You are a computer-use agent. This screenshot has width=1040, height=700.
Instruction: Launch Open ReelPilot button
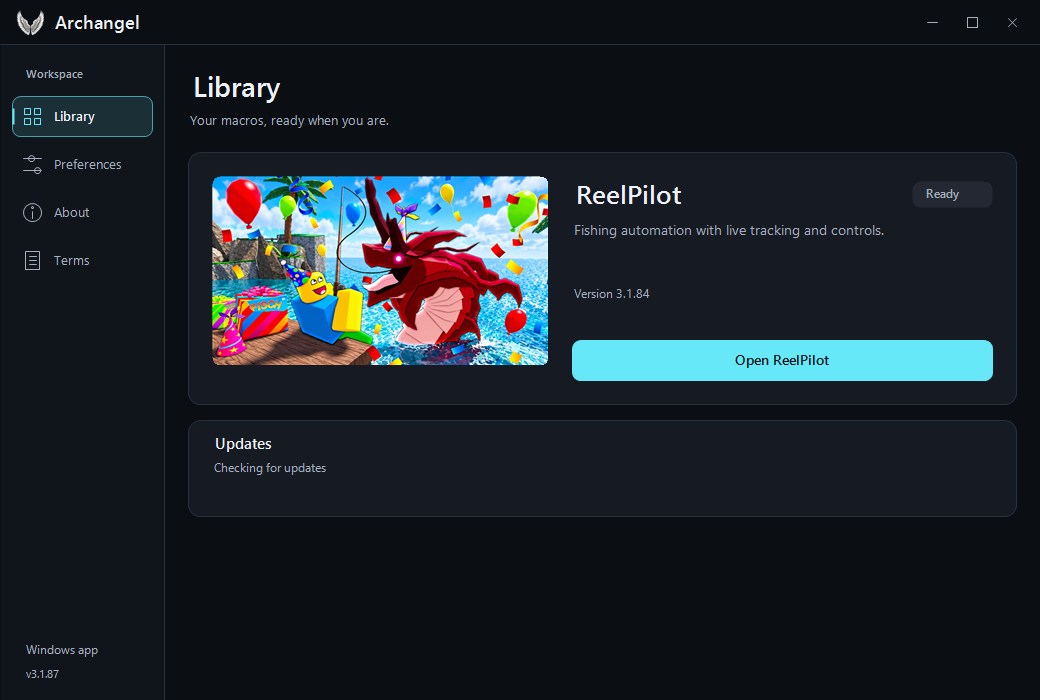click(x=782, y=360)
